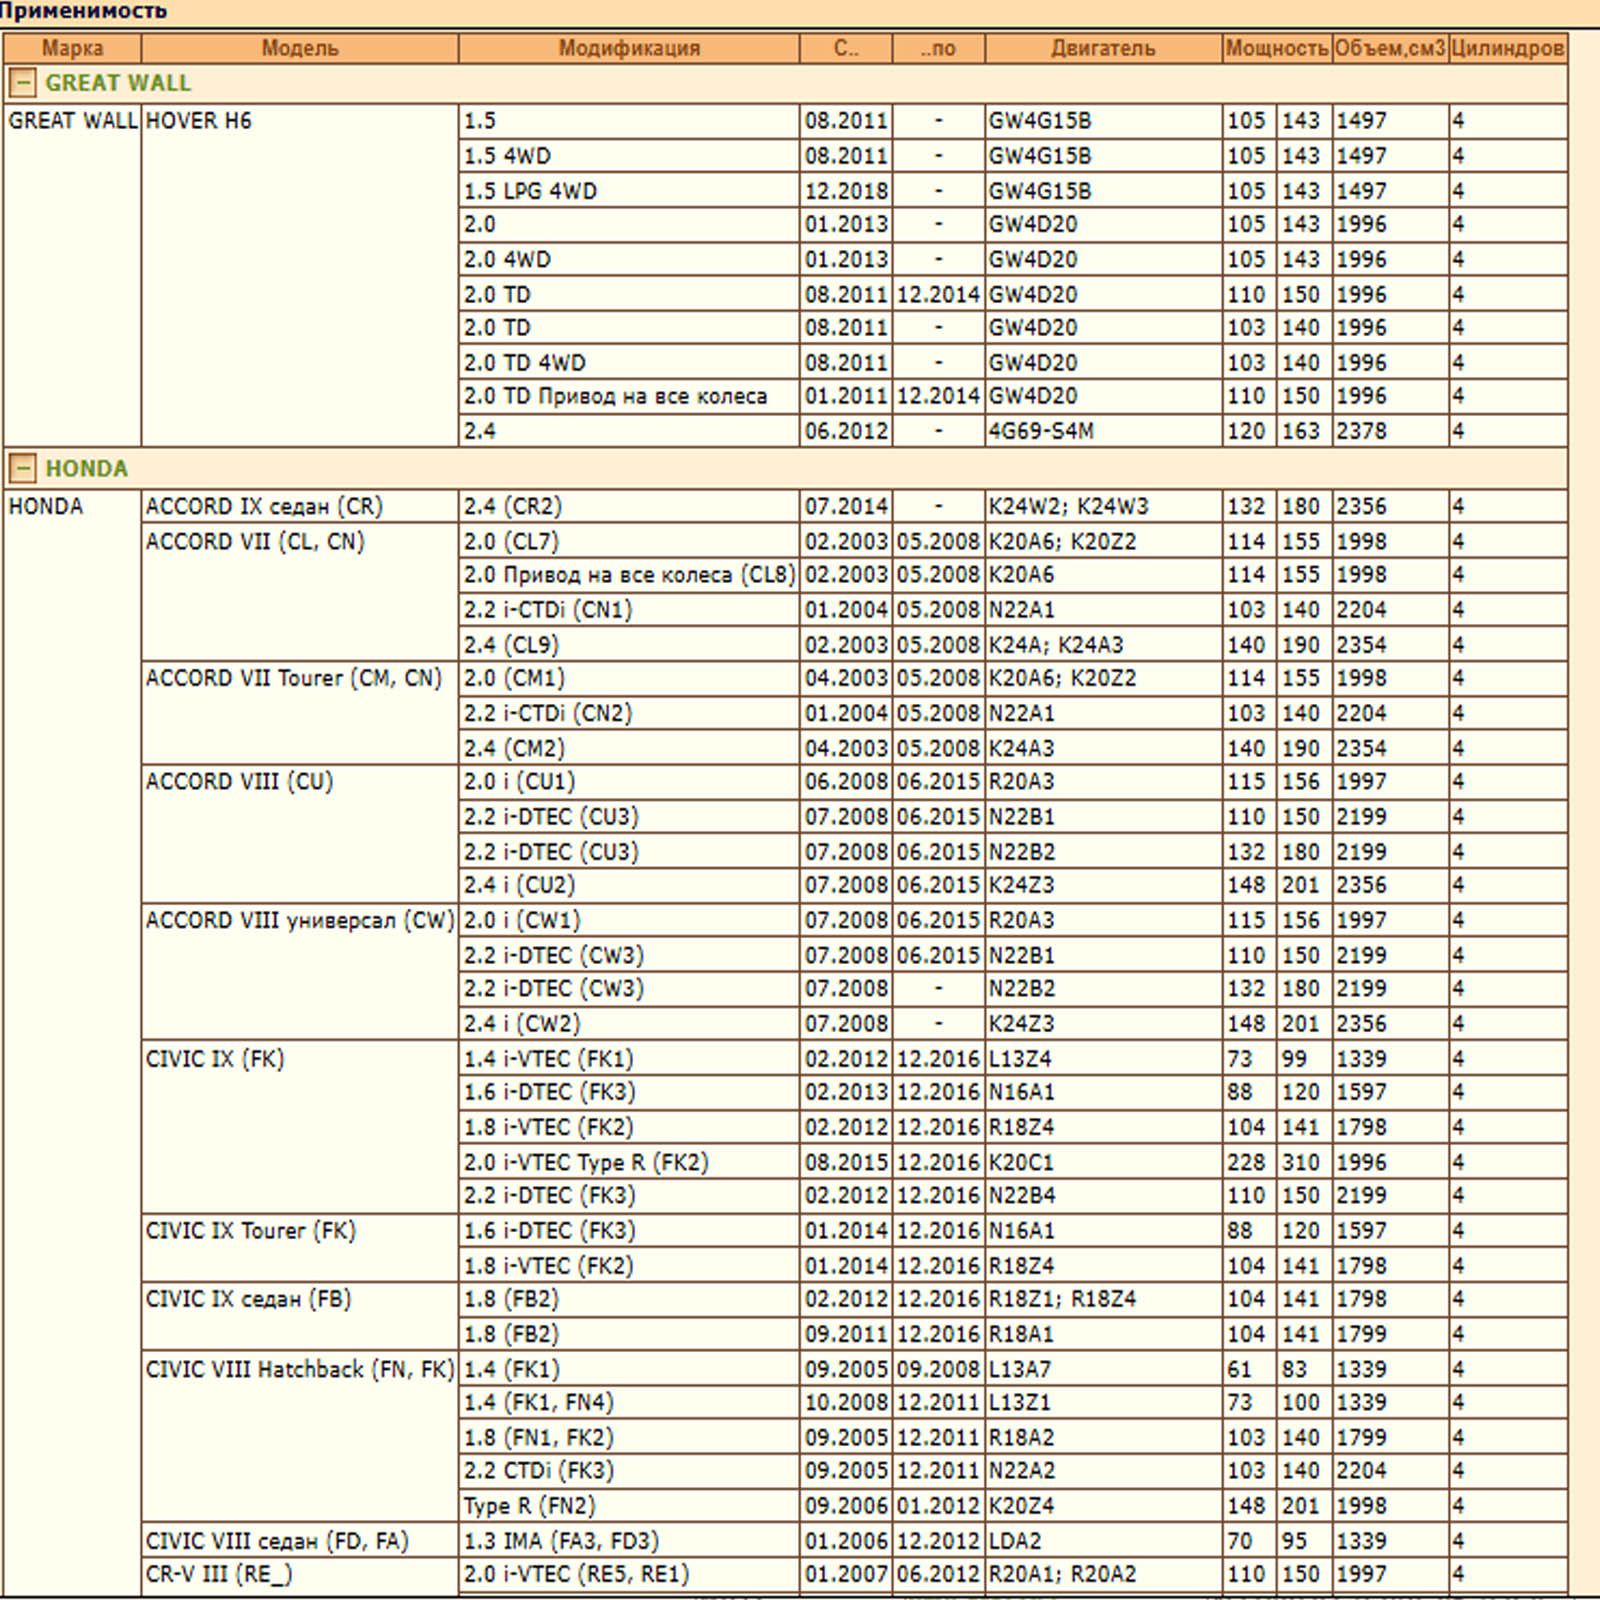Click the 4G69-S4M engine cell
Viewport: 1600px width, 1600px height.
pos(1041,431)
